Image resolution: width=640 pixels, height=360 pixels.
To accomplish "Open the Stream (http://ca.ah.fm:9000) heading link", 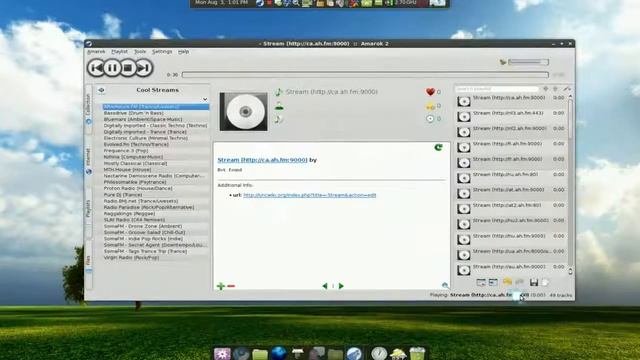I will coord(262,160).
